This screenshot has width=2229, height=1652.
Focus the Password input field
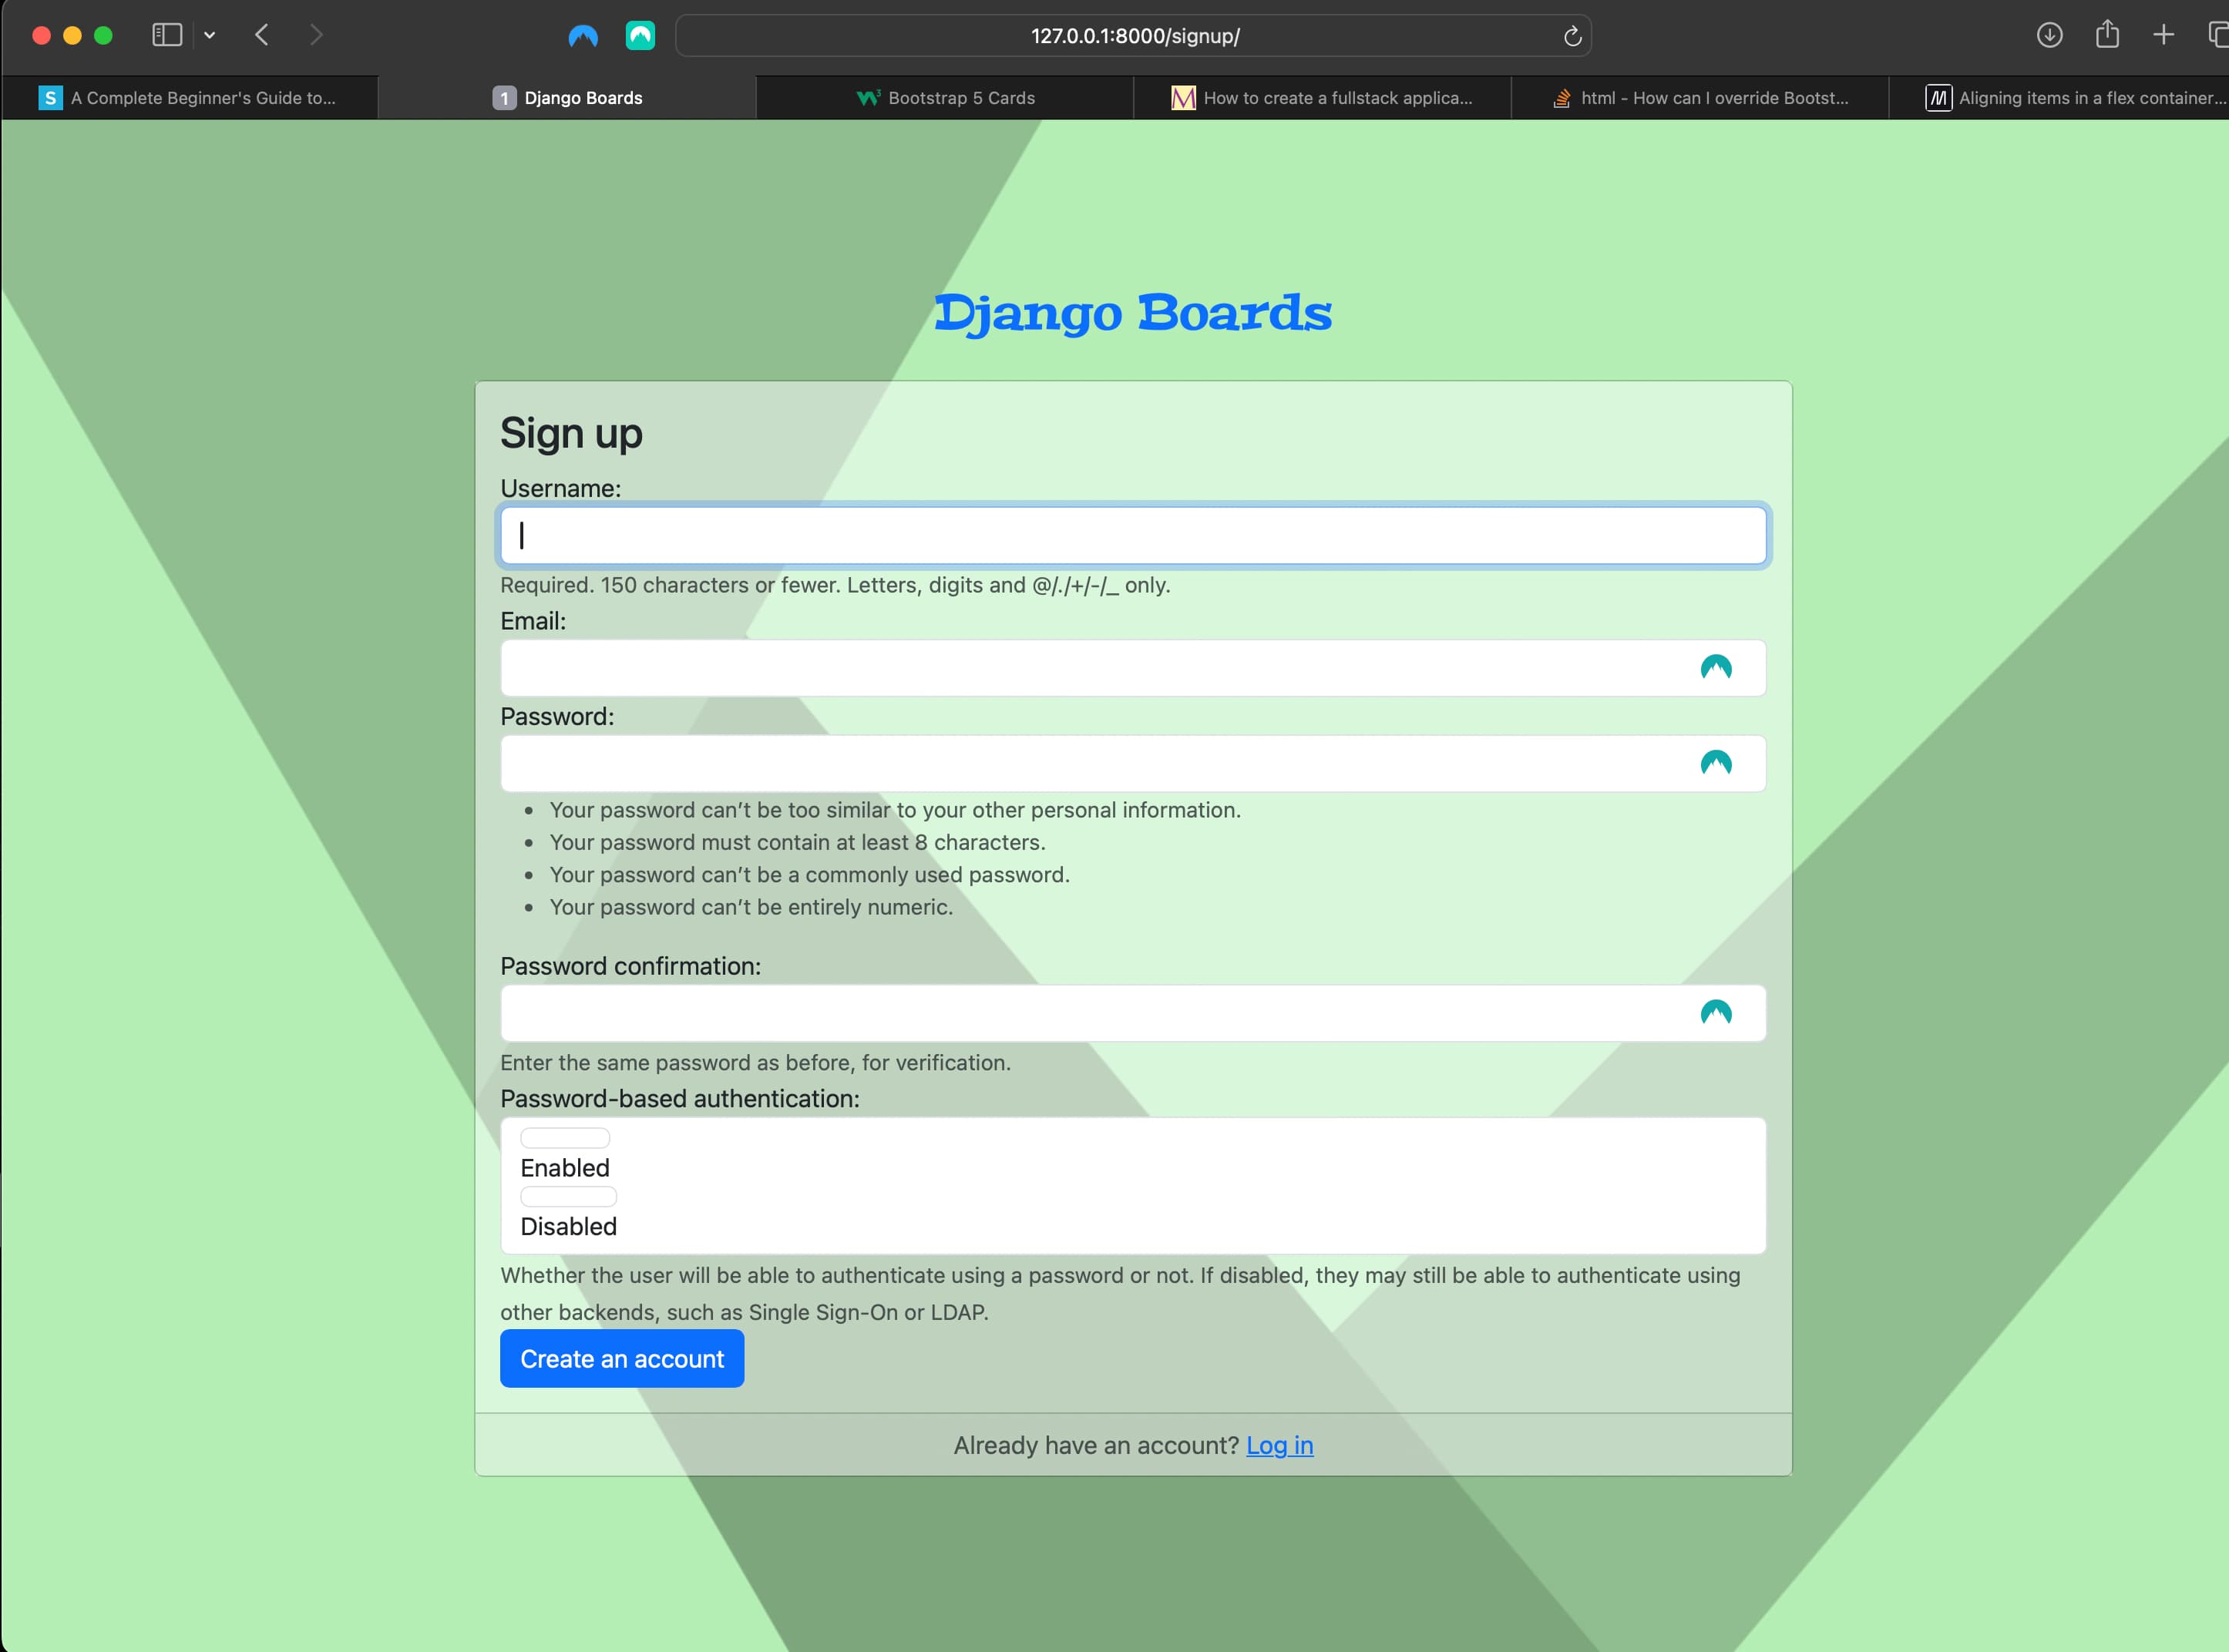(1133, 764)
